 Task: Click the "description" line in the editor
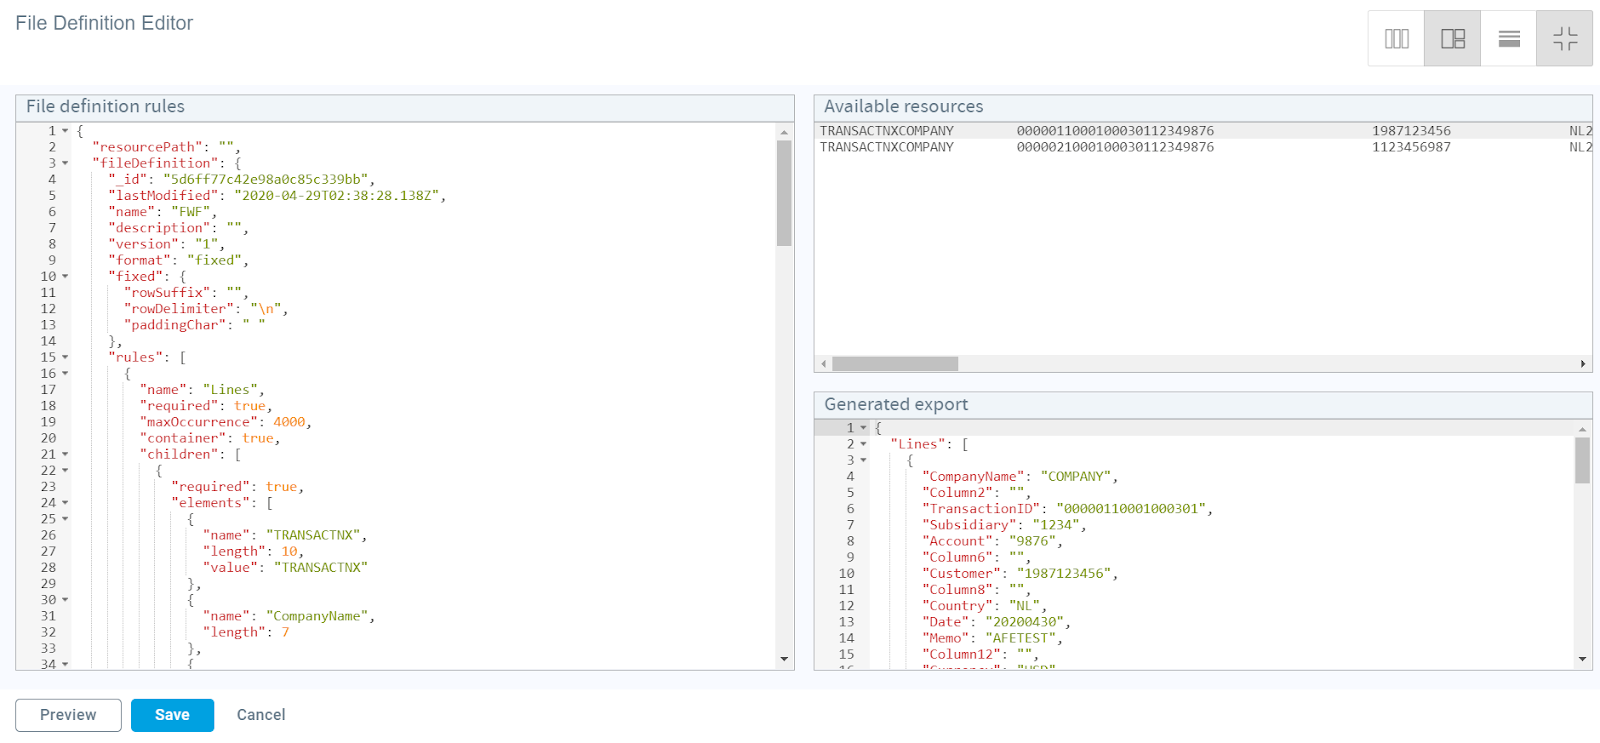click(x=178, y=228)
